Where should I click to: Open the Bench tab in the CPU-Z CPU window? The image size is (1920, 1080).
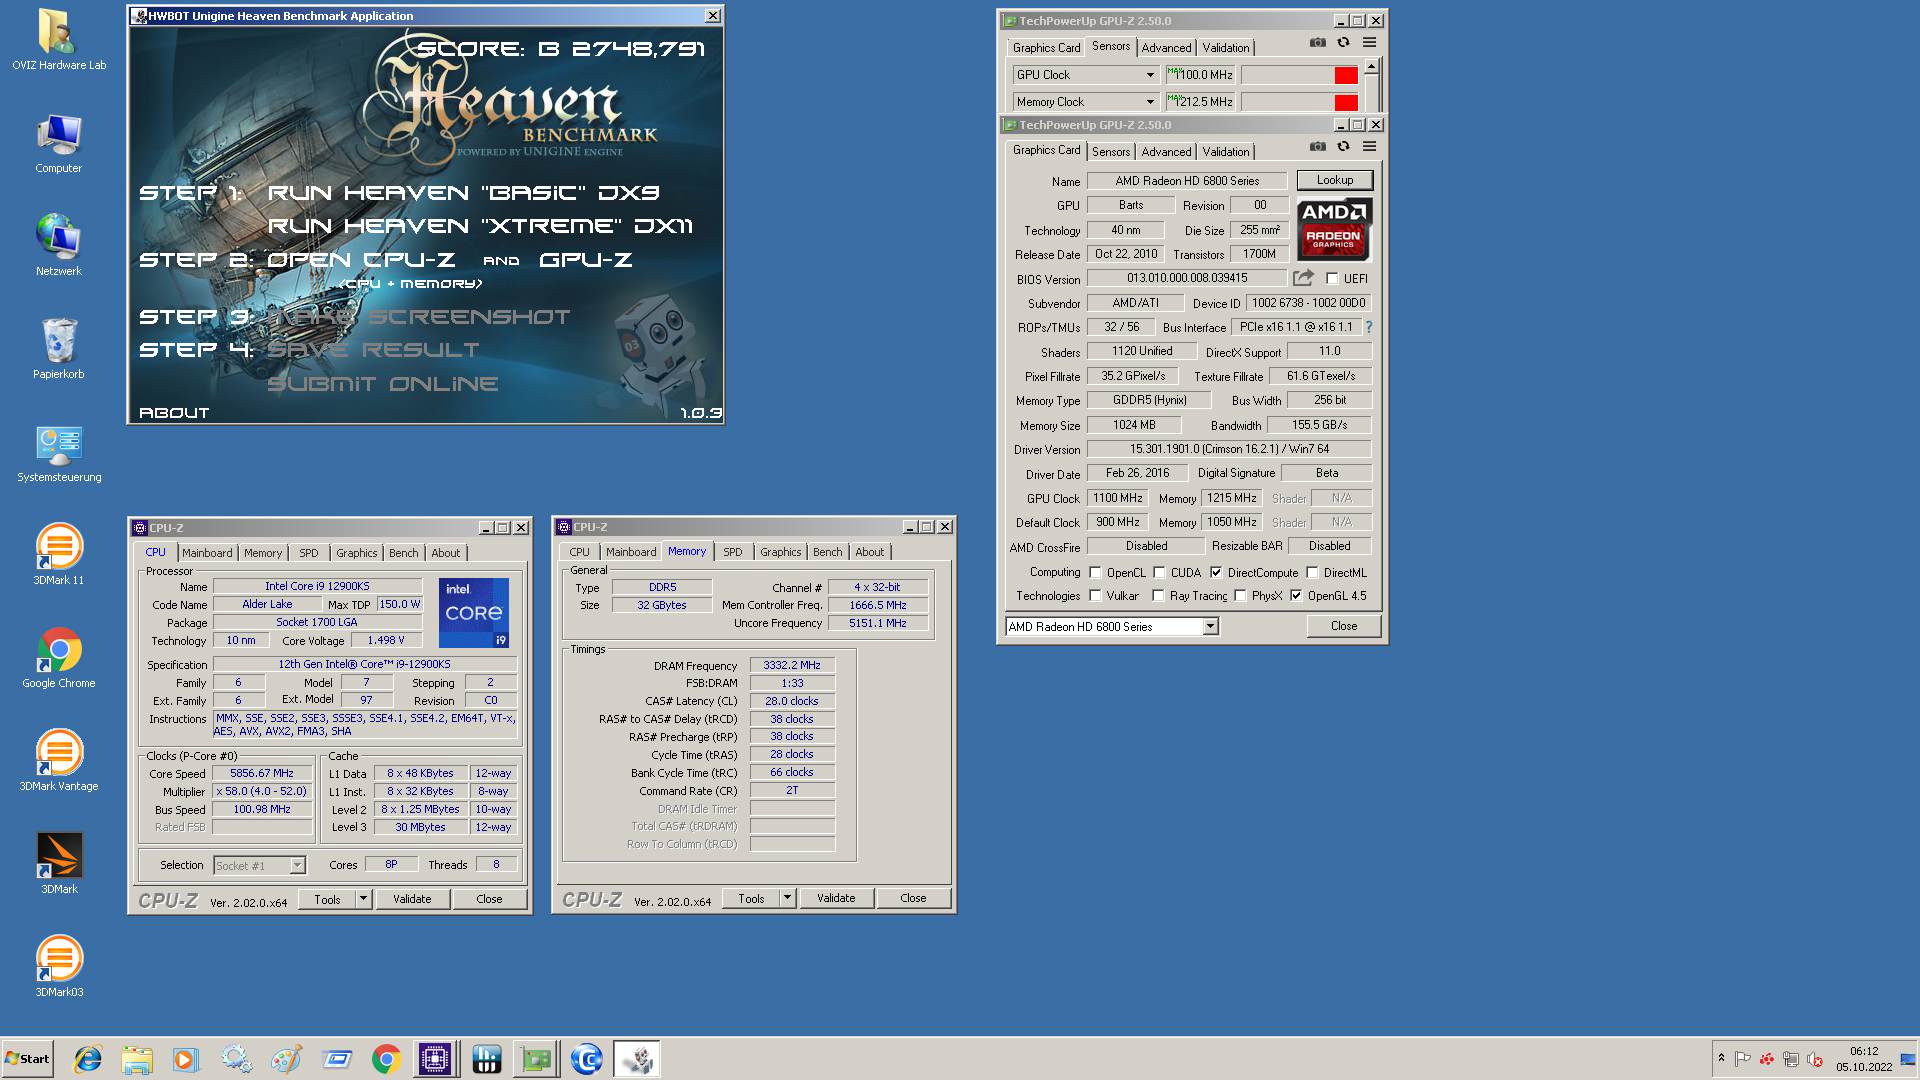point(404,553)
